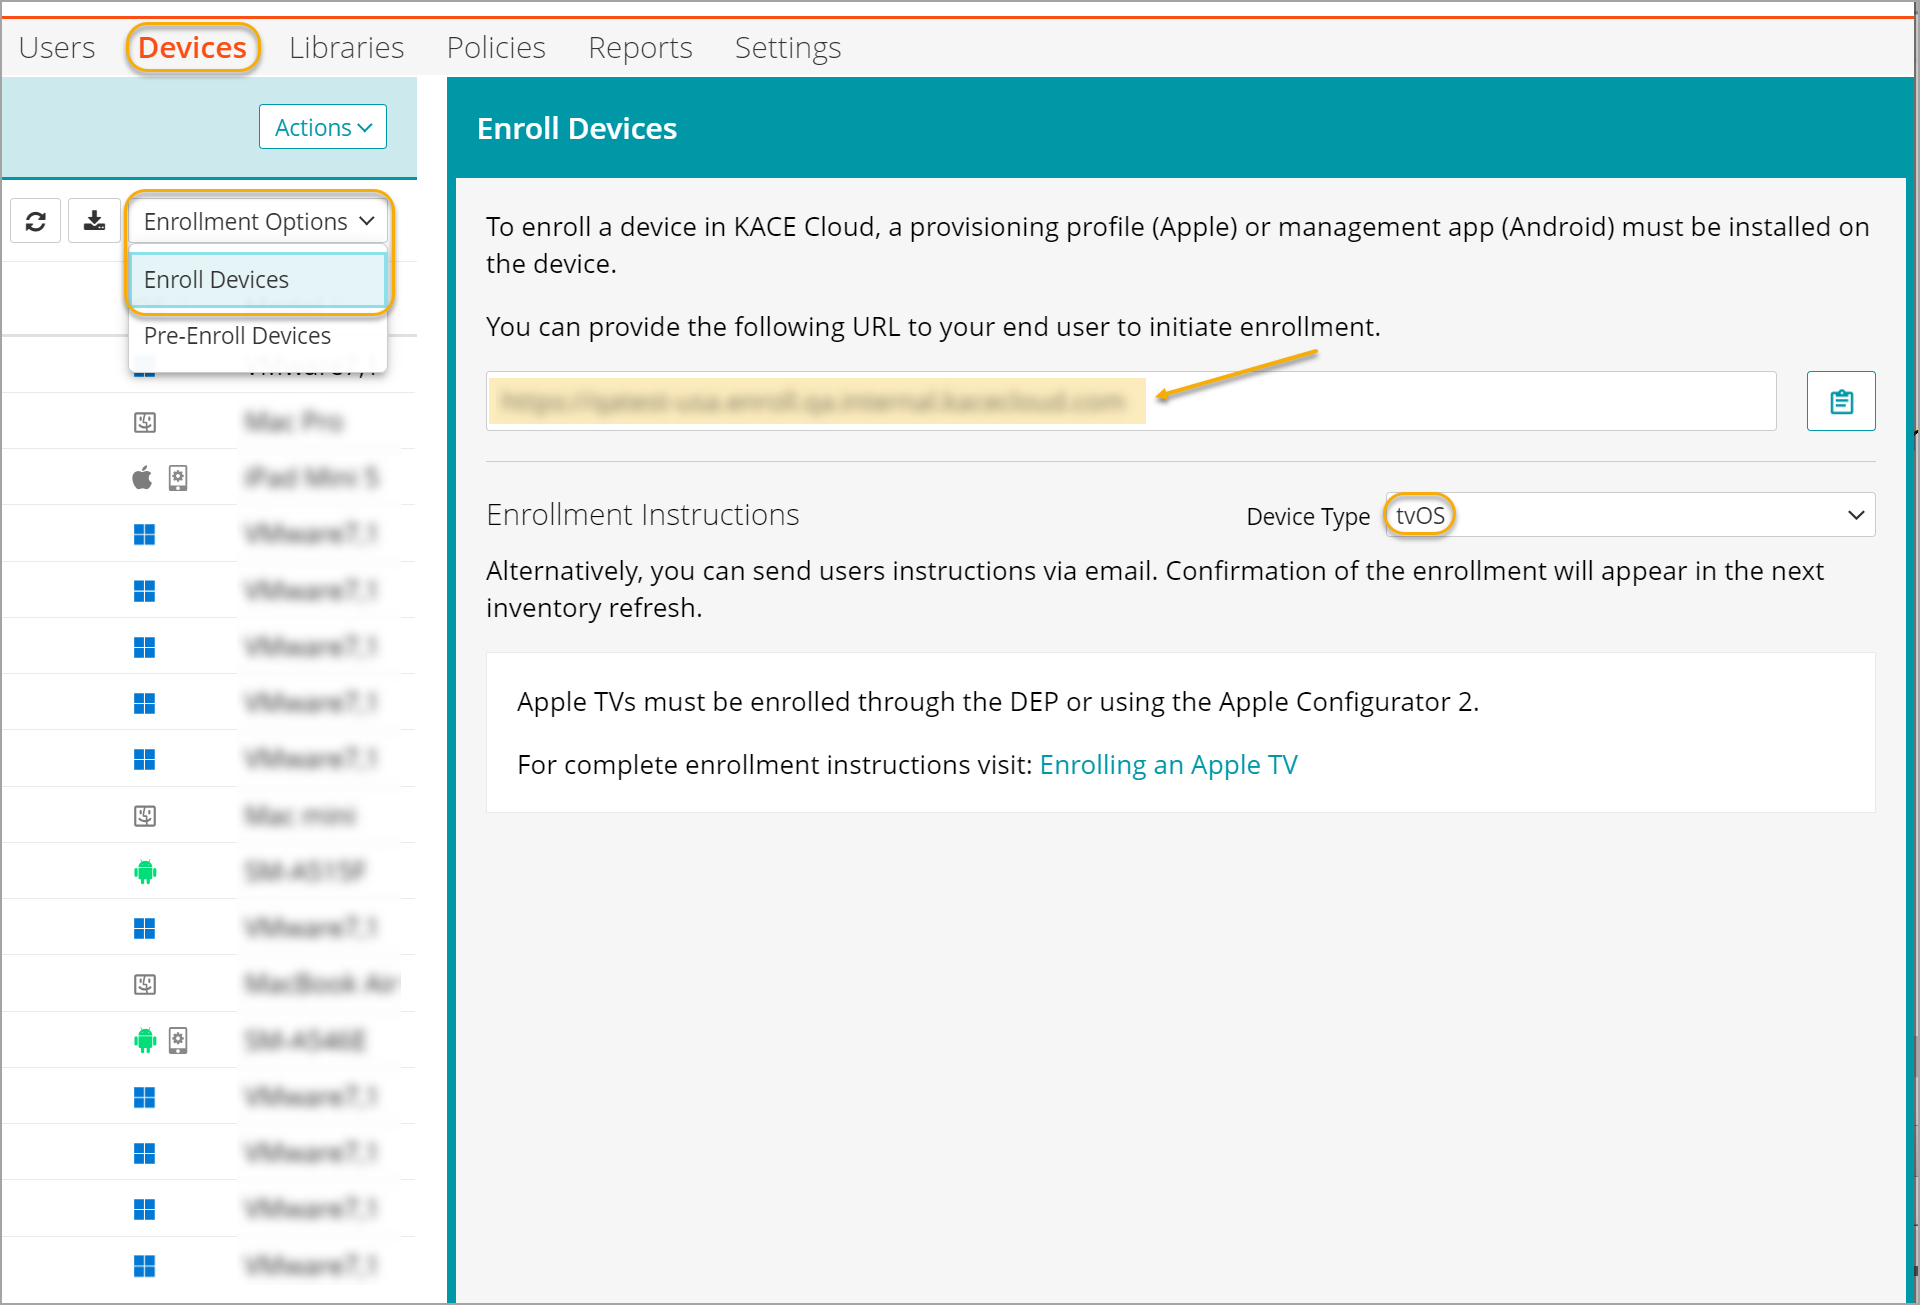Switch to the Libraries tab
Screen dimensions: 1920x1305
(x=346, y=48)
